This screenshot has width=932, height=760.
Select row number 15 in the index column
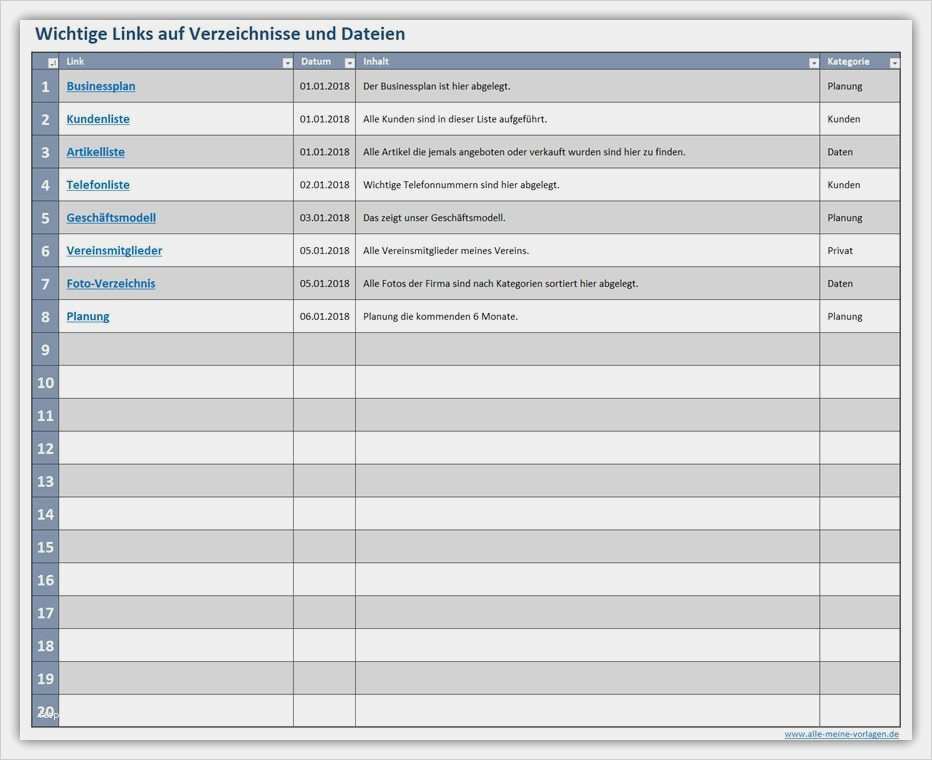click(x=45, y=546)
